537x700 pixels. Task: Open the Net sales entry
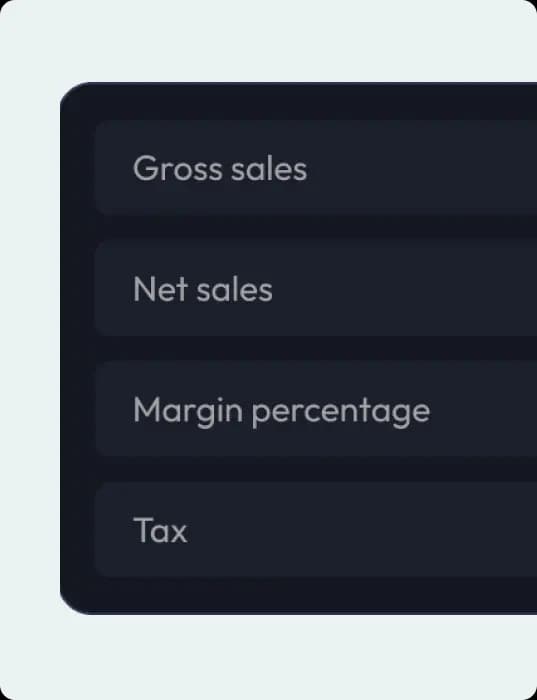[x=316, y=288]
